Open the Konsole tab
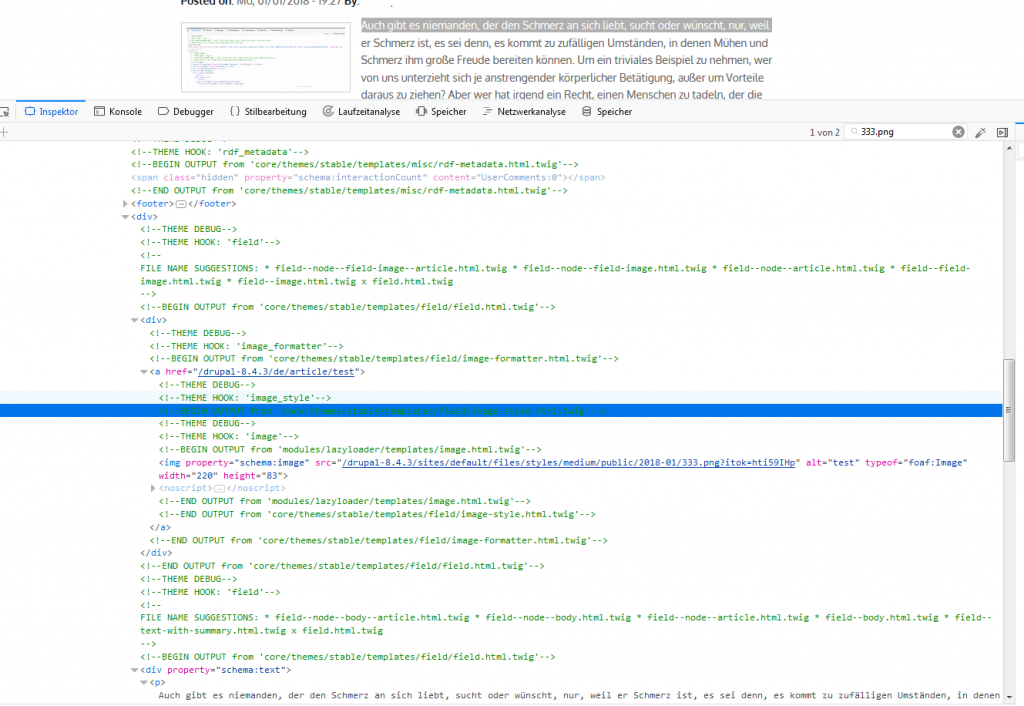The height and width of the screenshot is (706, 1024). coord(118,112)
